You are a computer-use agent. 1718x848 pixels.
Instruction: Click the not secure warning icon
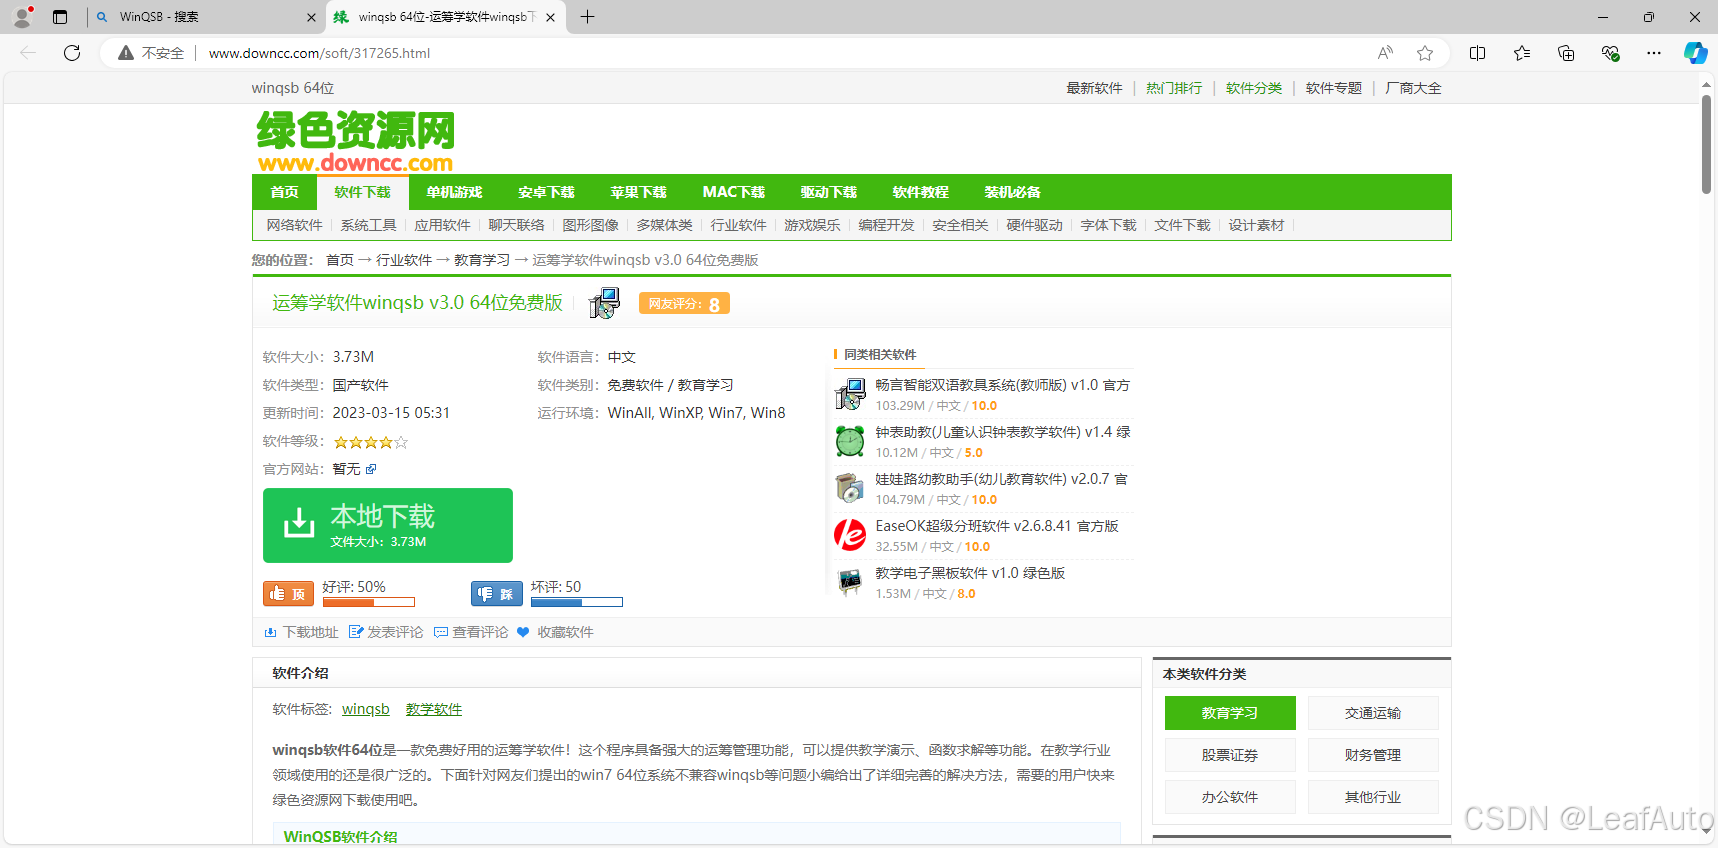point(126,53)
